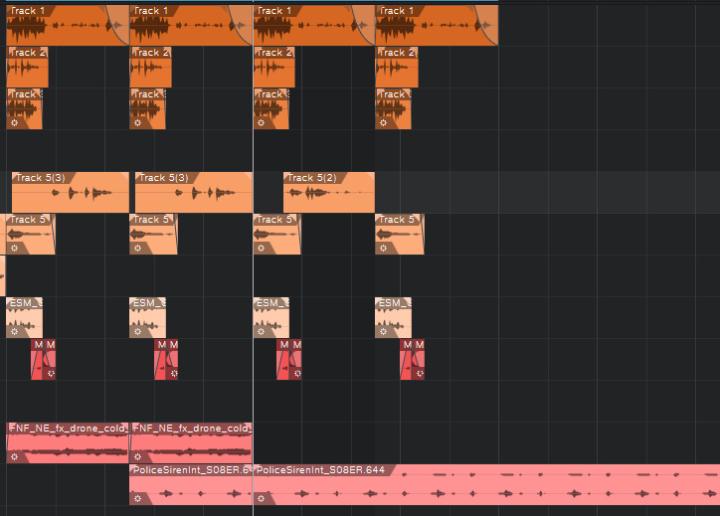The image size is (720, 516).
Task: Open event FX gear on second ESM clip
Action: [x=137, y=331]
